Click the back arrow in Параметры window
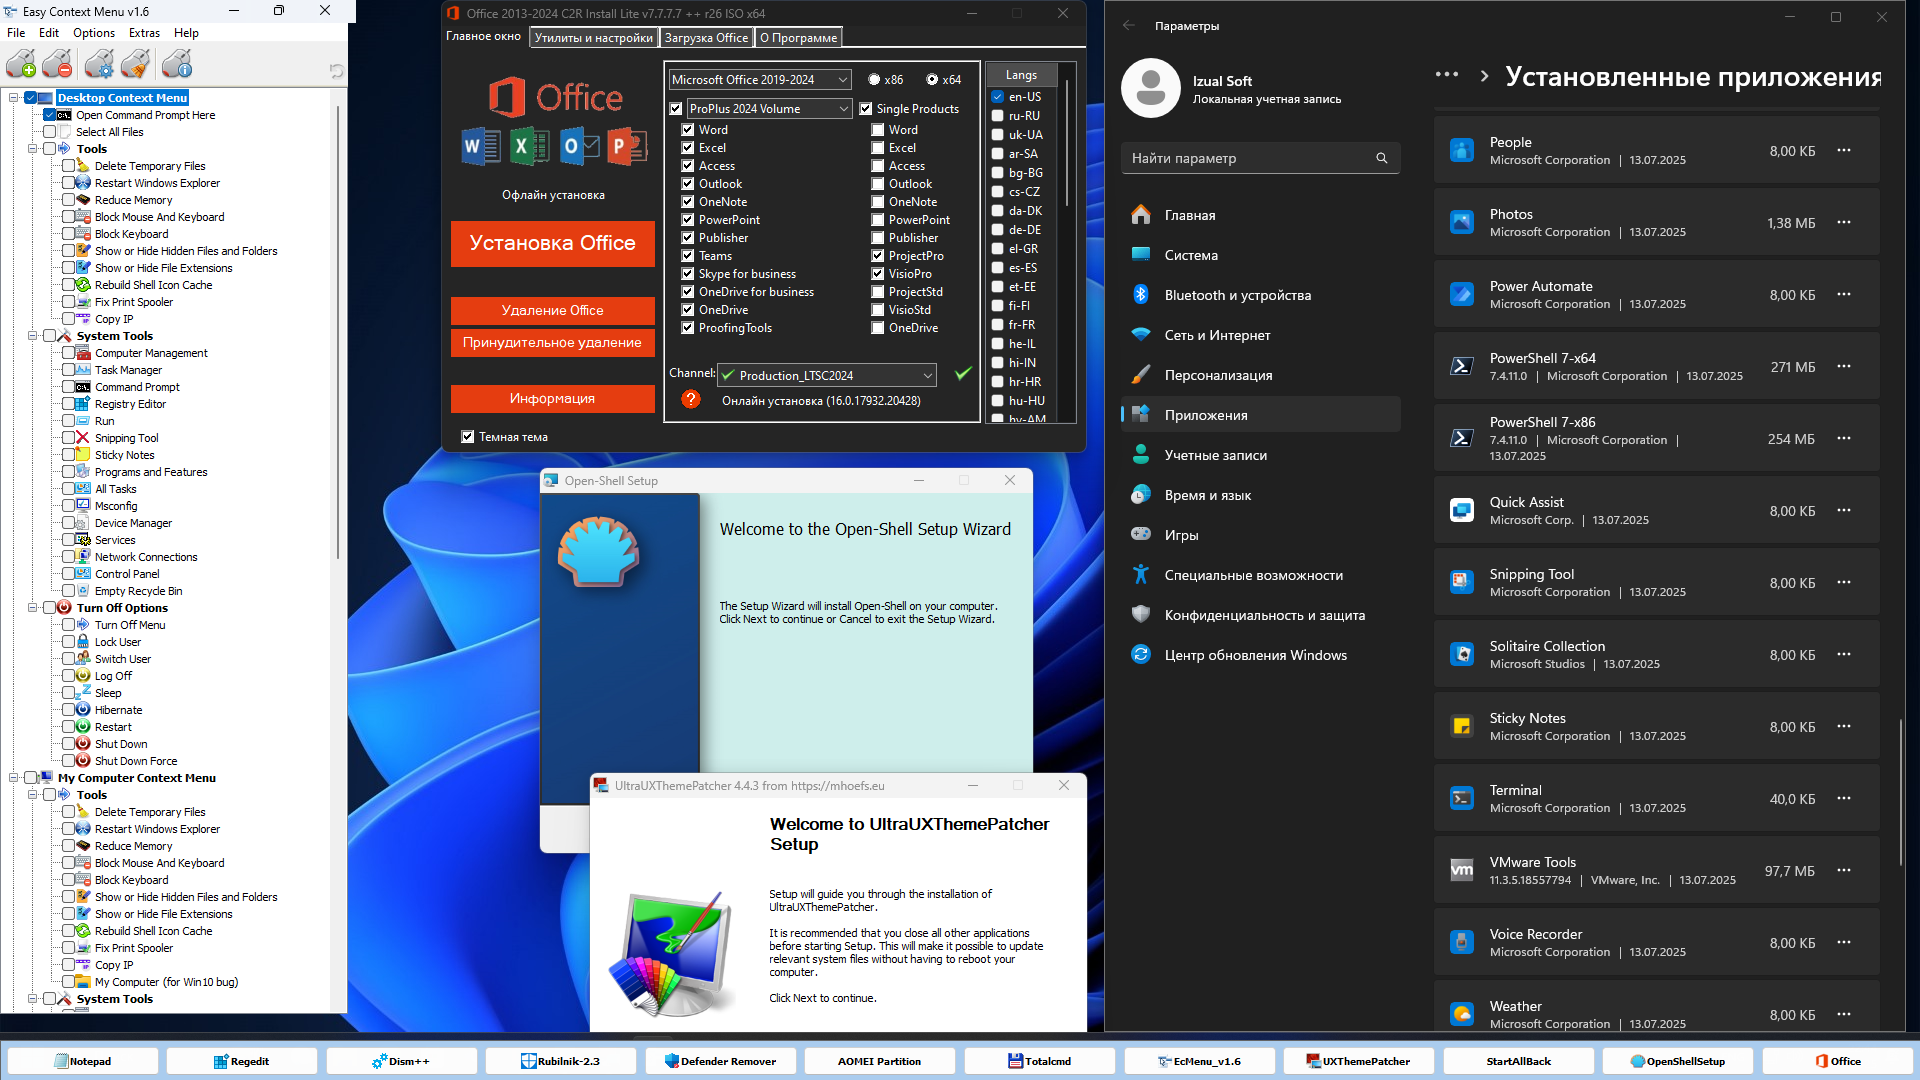Image resolution: width=1920 pixels, height=1080 pixels. pyautogui.click(x=1129, y=25)
